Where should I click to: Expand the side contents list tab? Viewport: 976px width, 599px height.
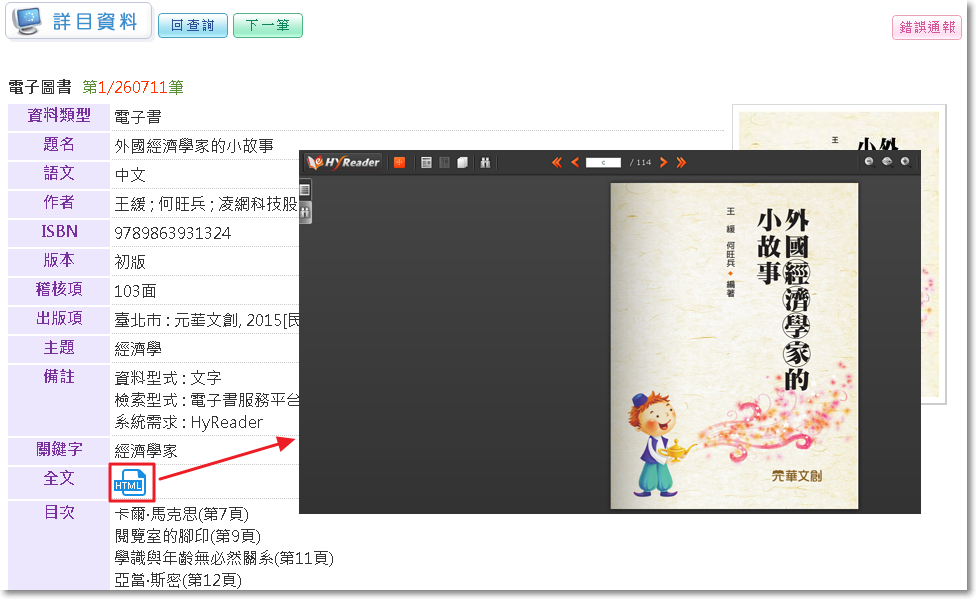coord(306,189)
